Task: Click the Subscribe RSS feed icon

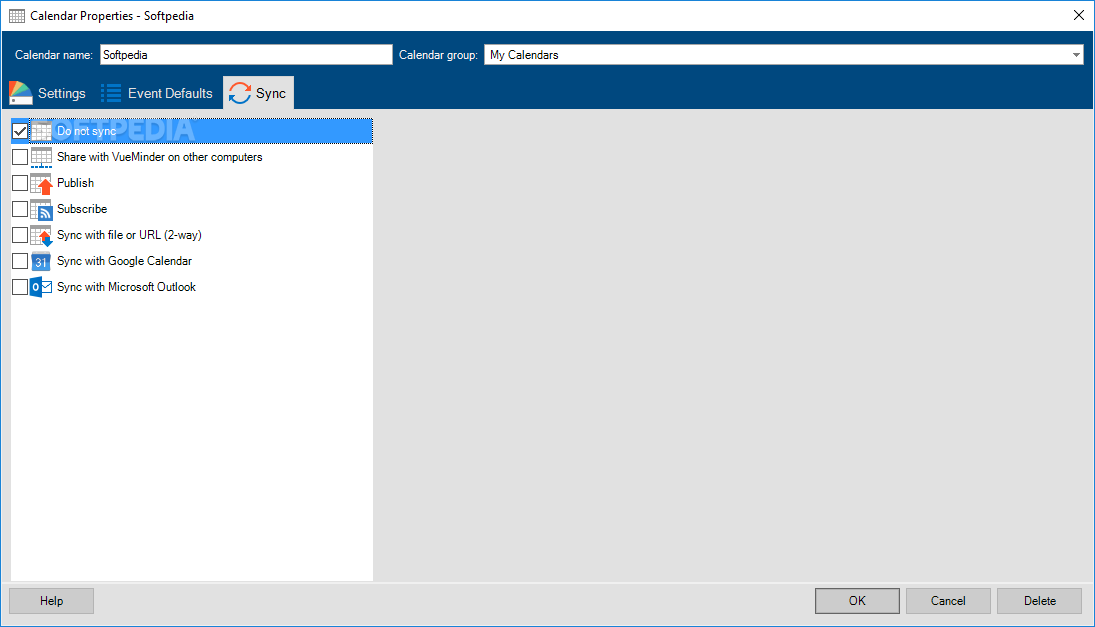Action: 41,209
